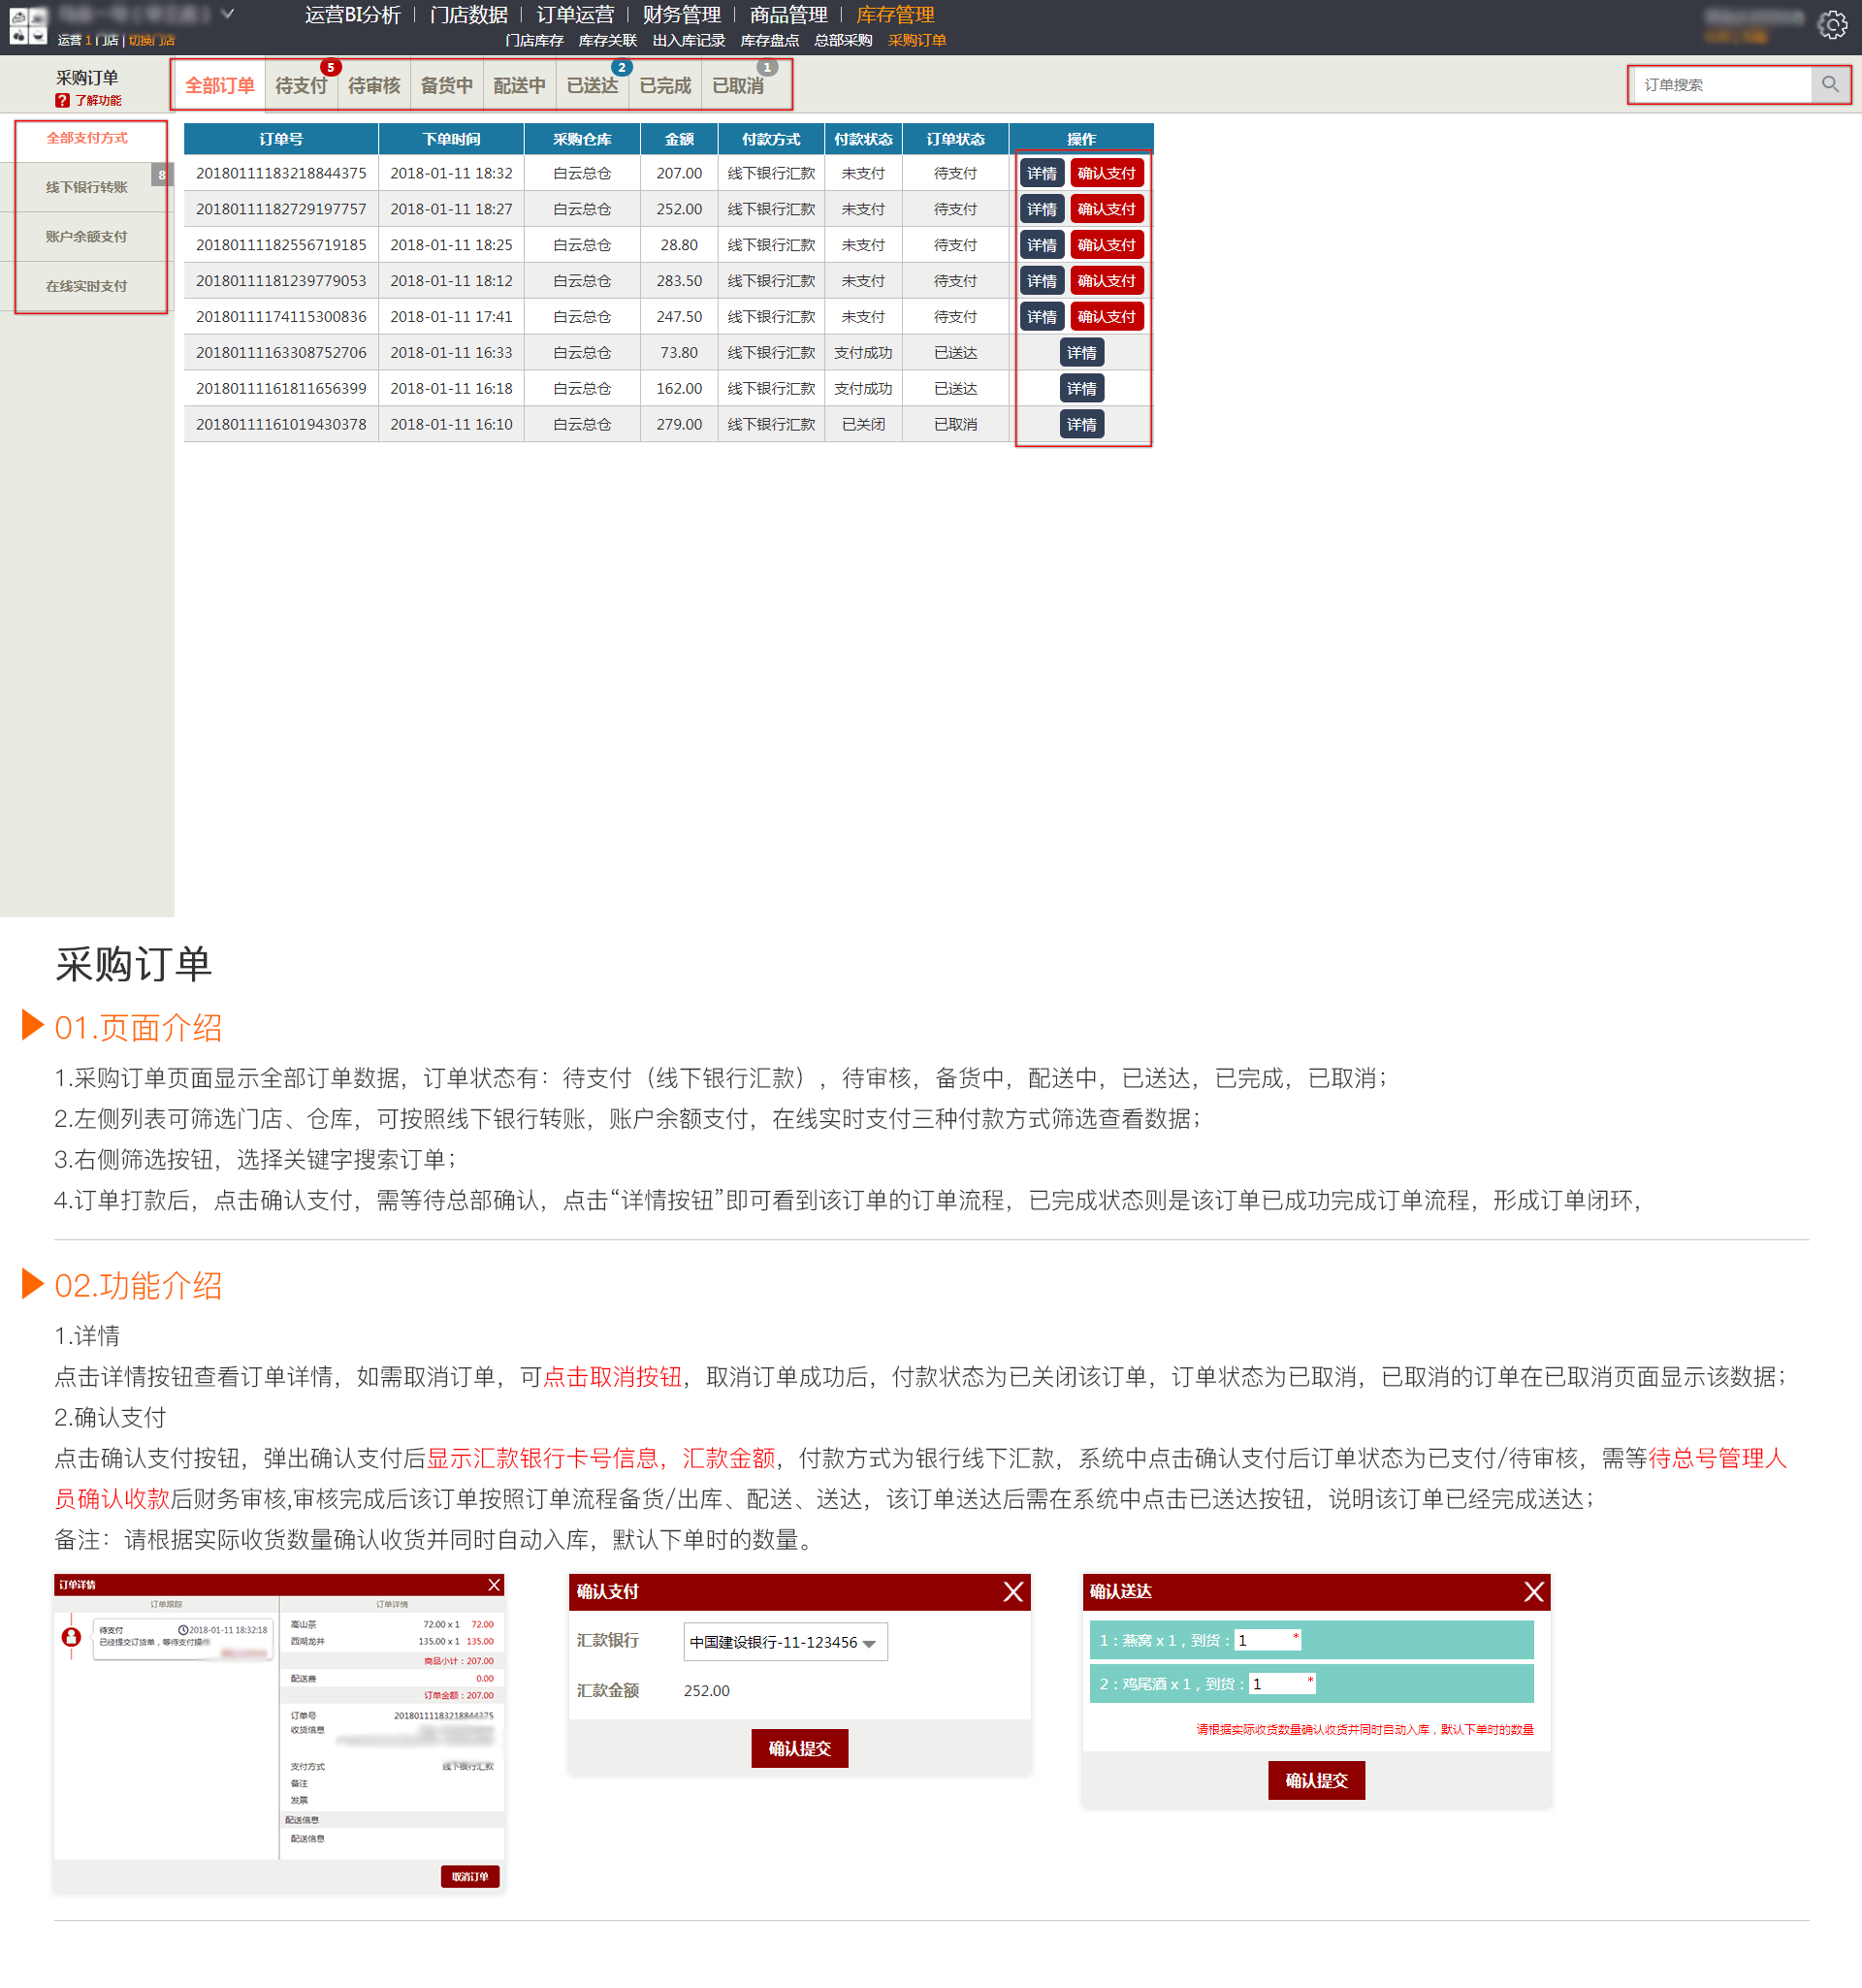The height and width of the screenshot is (1988, 1862).
Task: Filter by 在线实时支付
Action: (87, 286)
